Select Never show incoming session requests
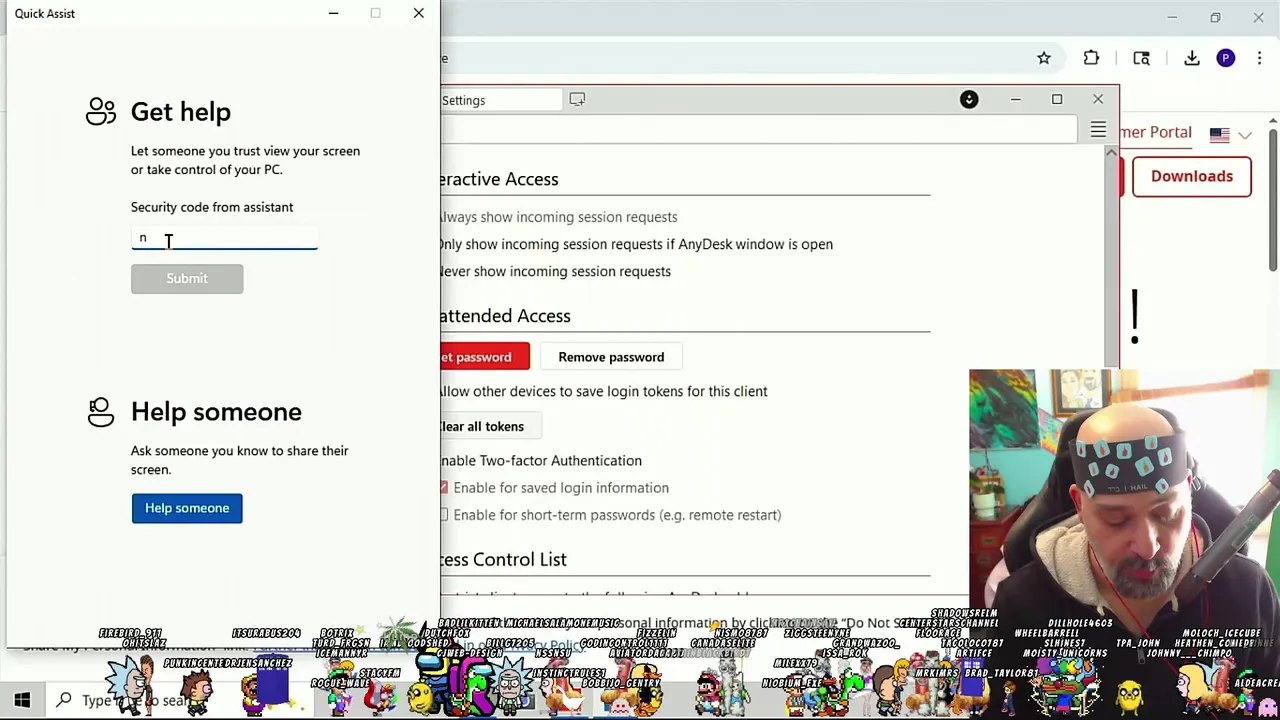Screen dimensions: 1280x720 [555, 271]
